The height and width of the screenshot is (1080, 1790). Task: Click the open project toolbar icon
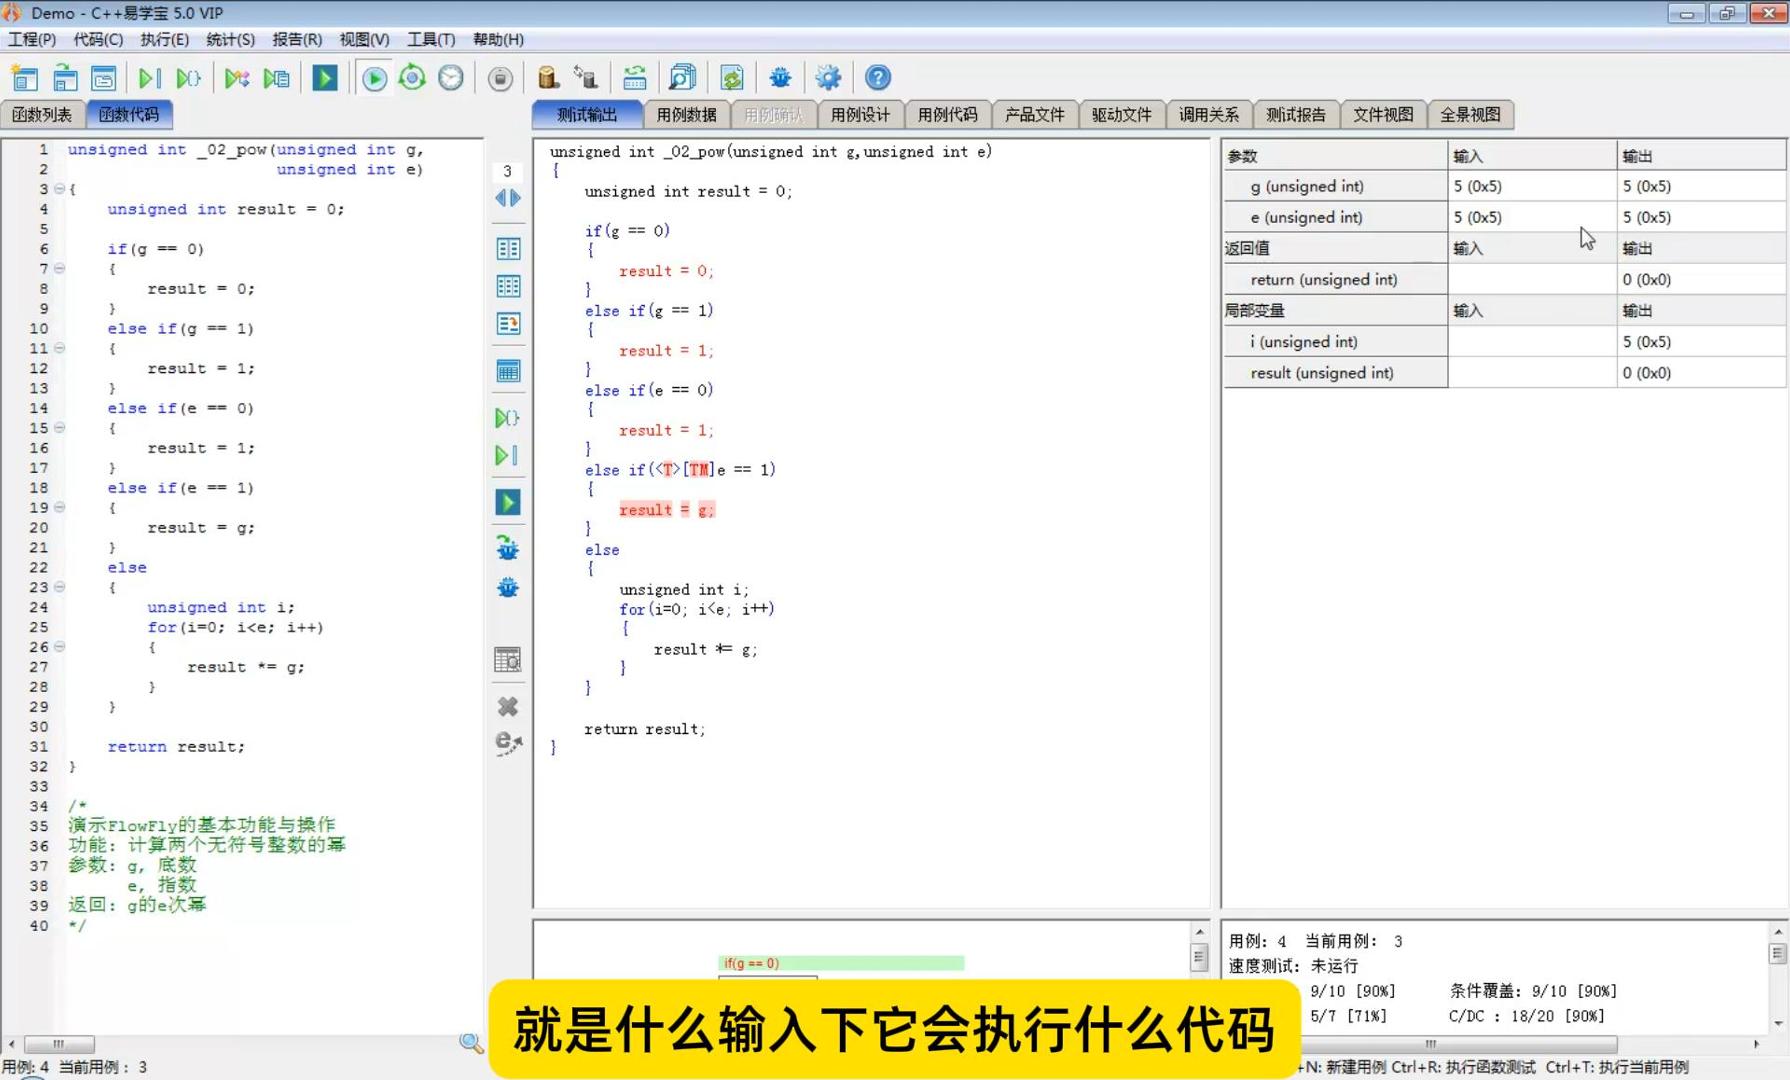click(x=65, y=78)
